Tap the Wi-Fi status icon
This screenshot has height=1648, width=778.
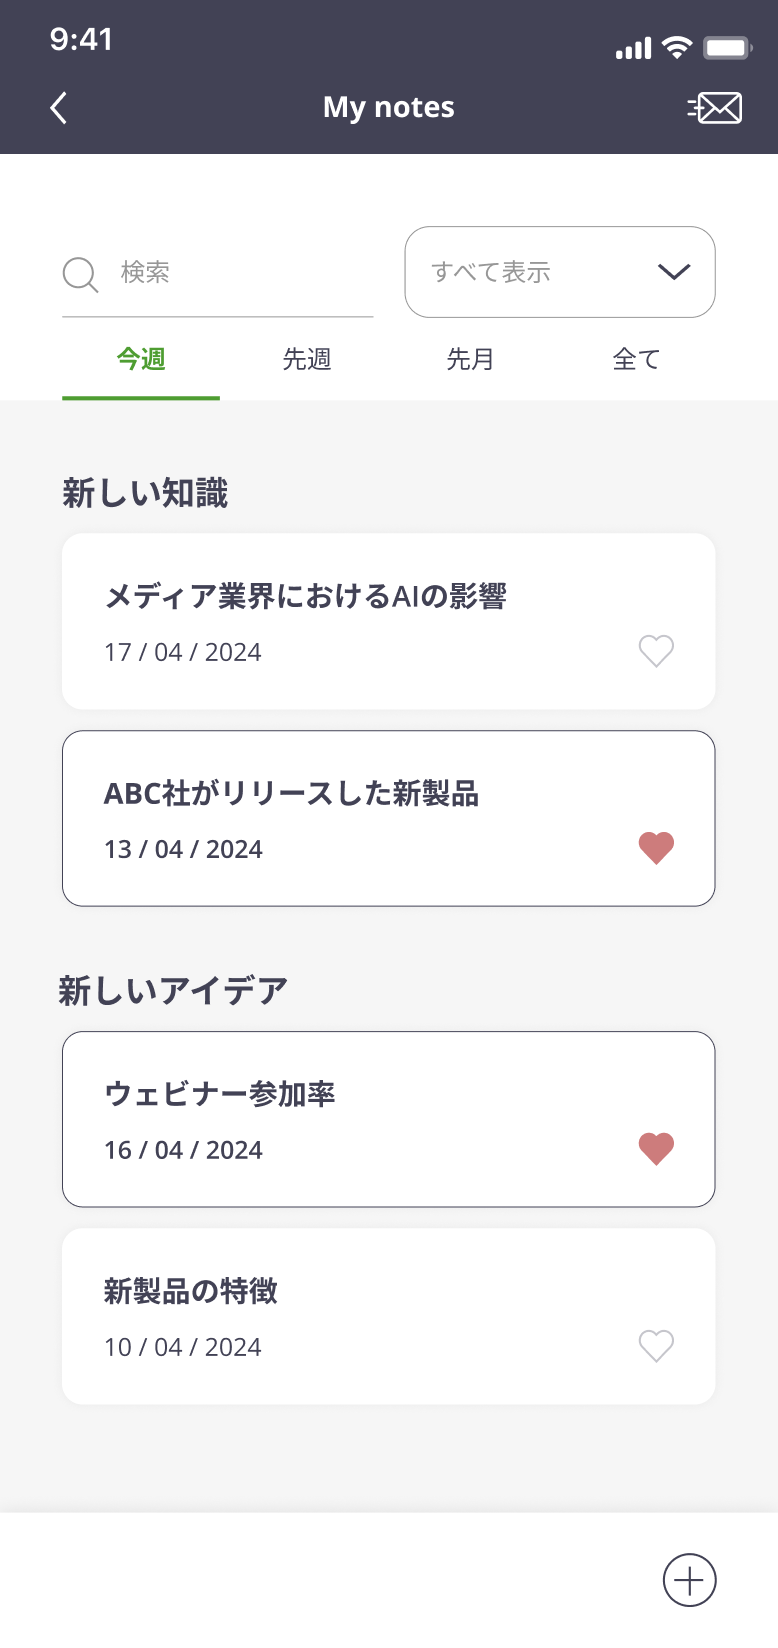pos(677,48)
